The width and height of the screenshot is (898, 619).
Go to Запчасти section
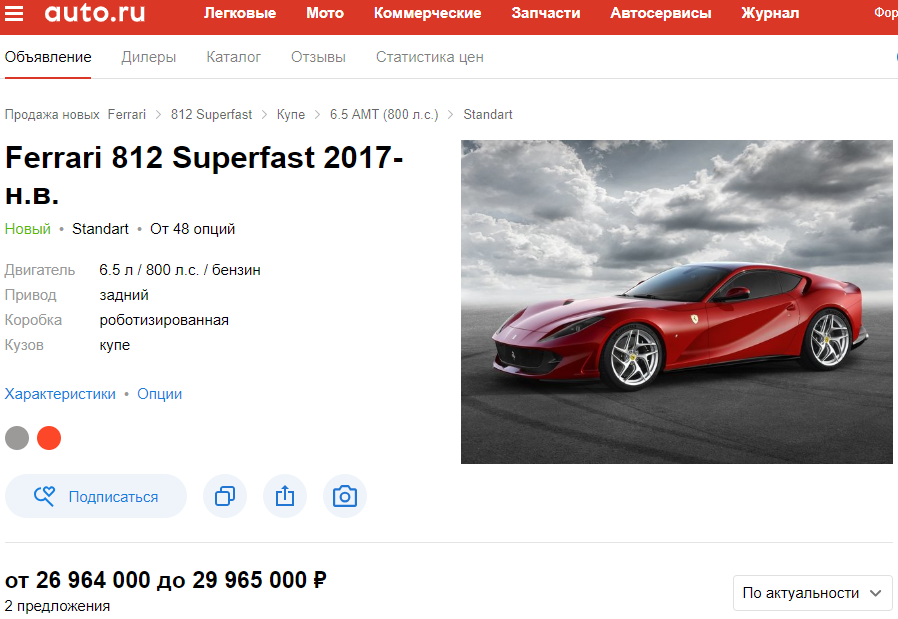tap(546, 13)
